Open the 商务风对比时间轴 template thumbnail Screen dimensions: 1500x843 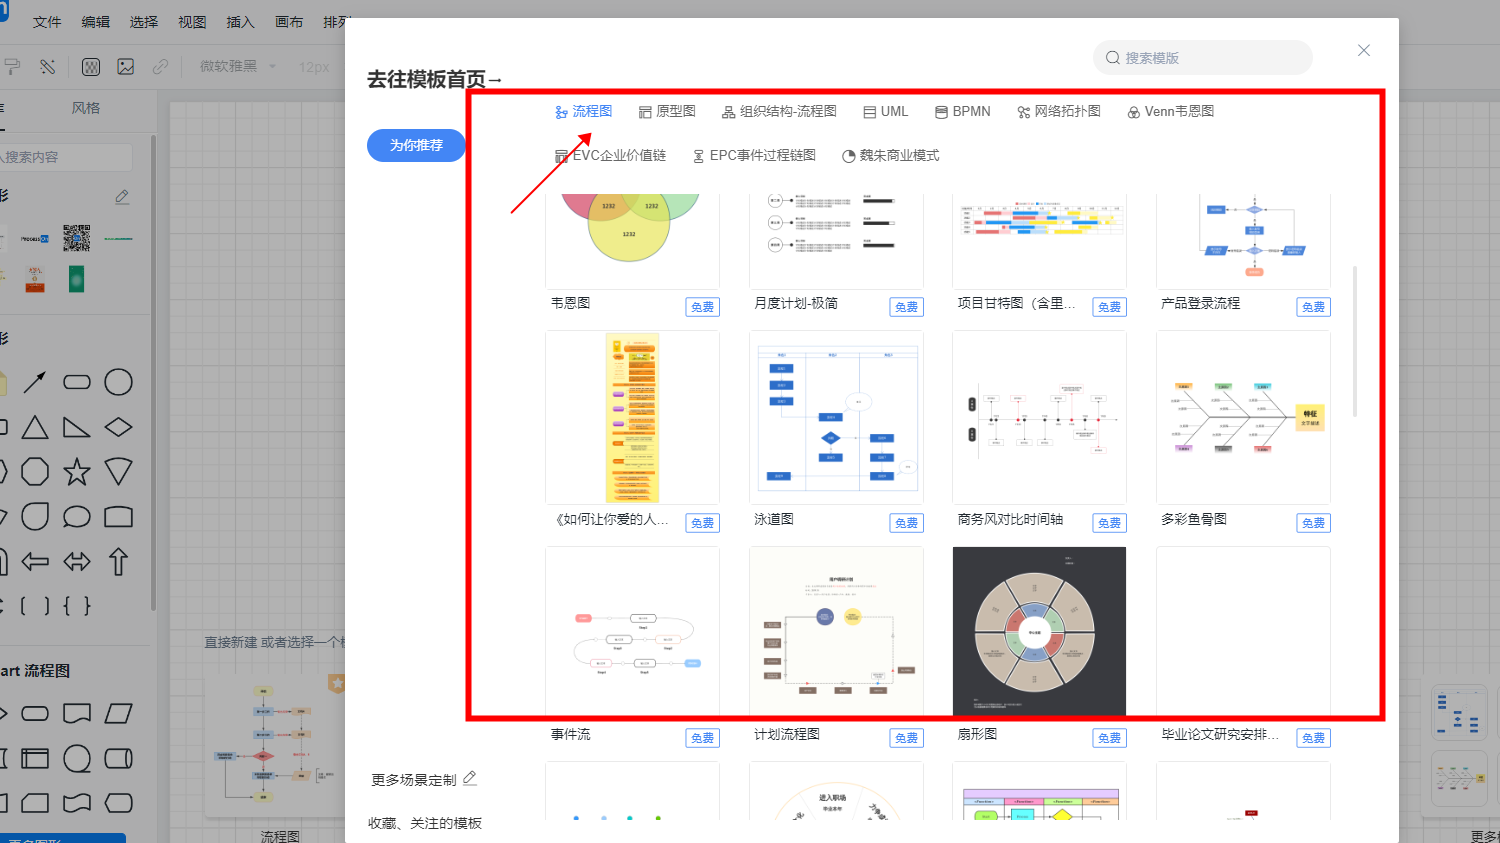coord(1039,418)
